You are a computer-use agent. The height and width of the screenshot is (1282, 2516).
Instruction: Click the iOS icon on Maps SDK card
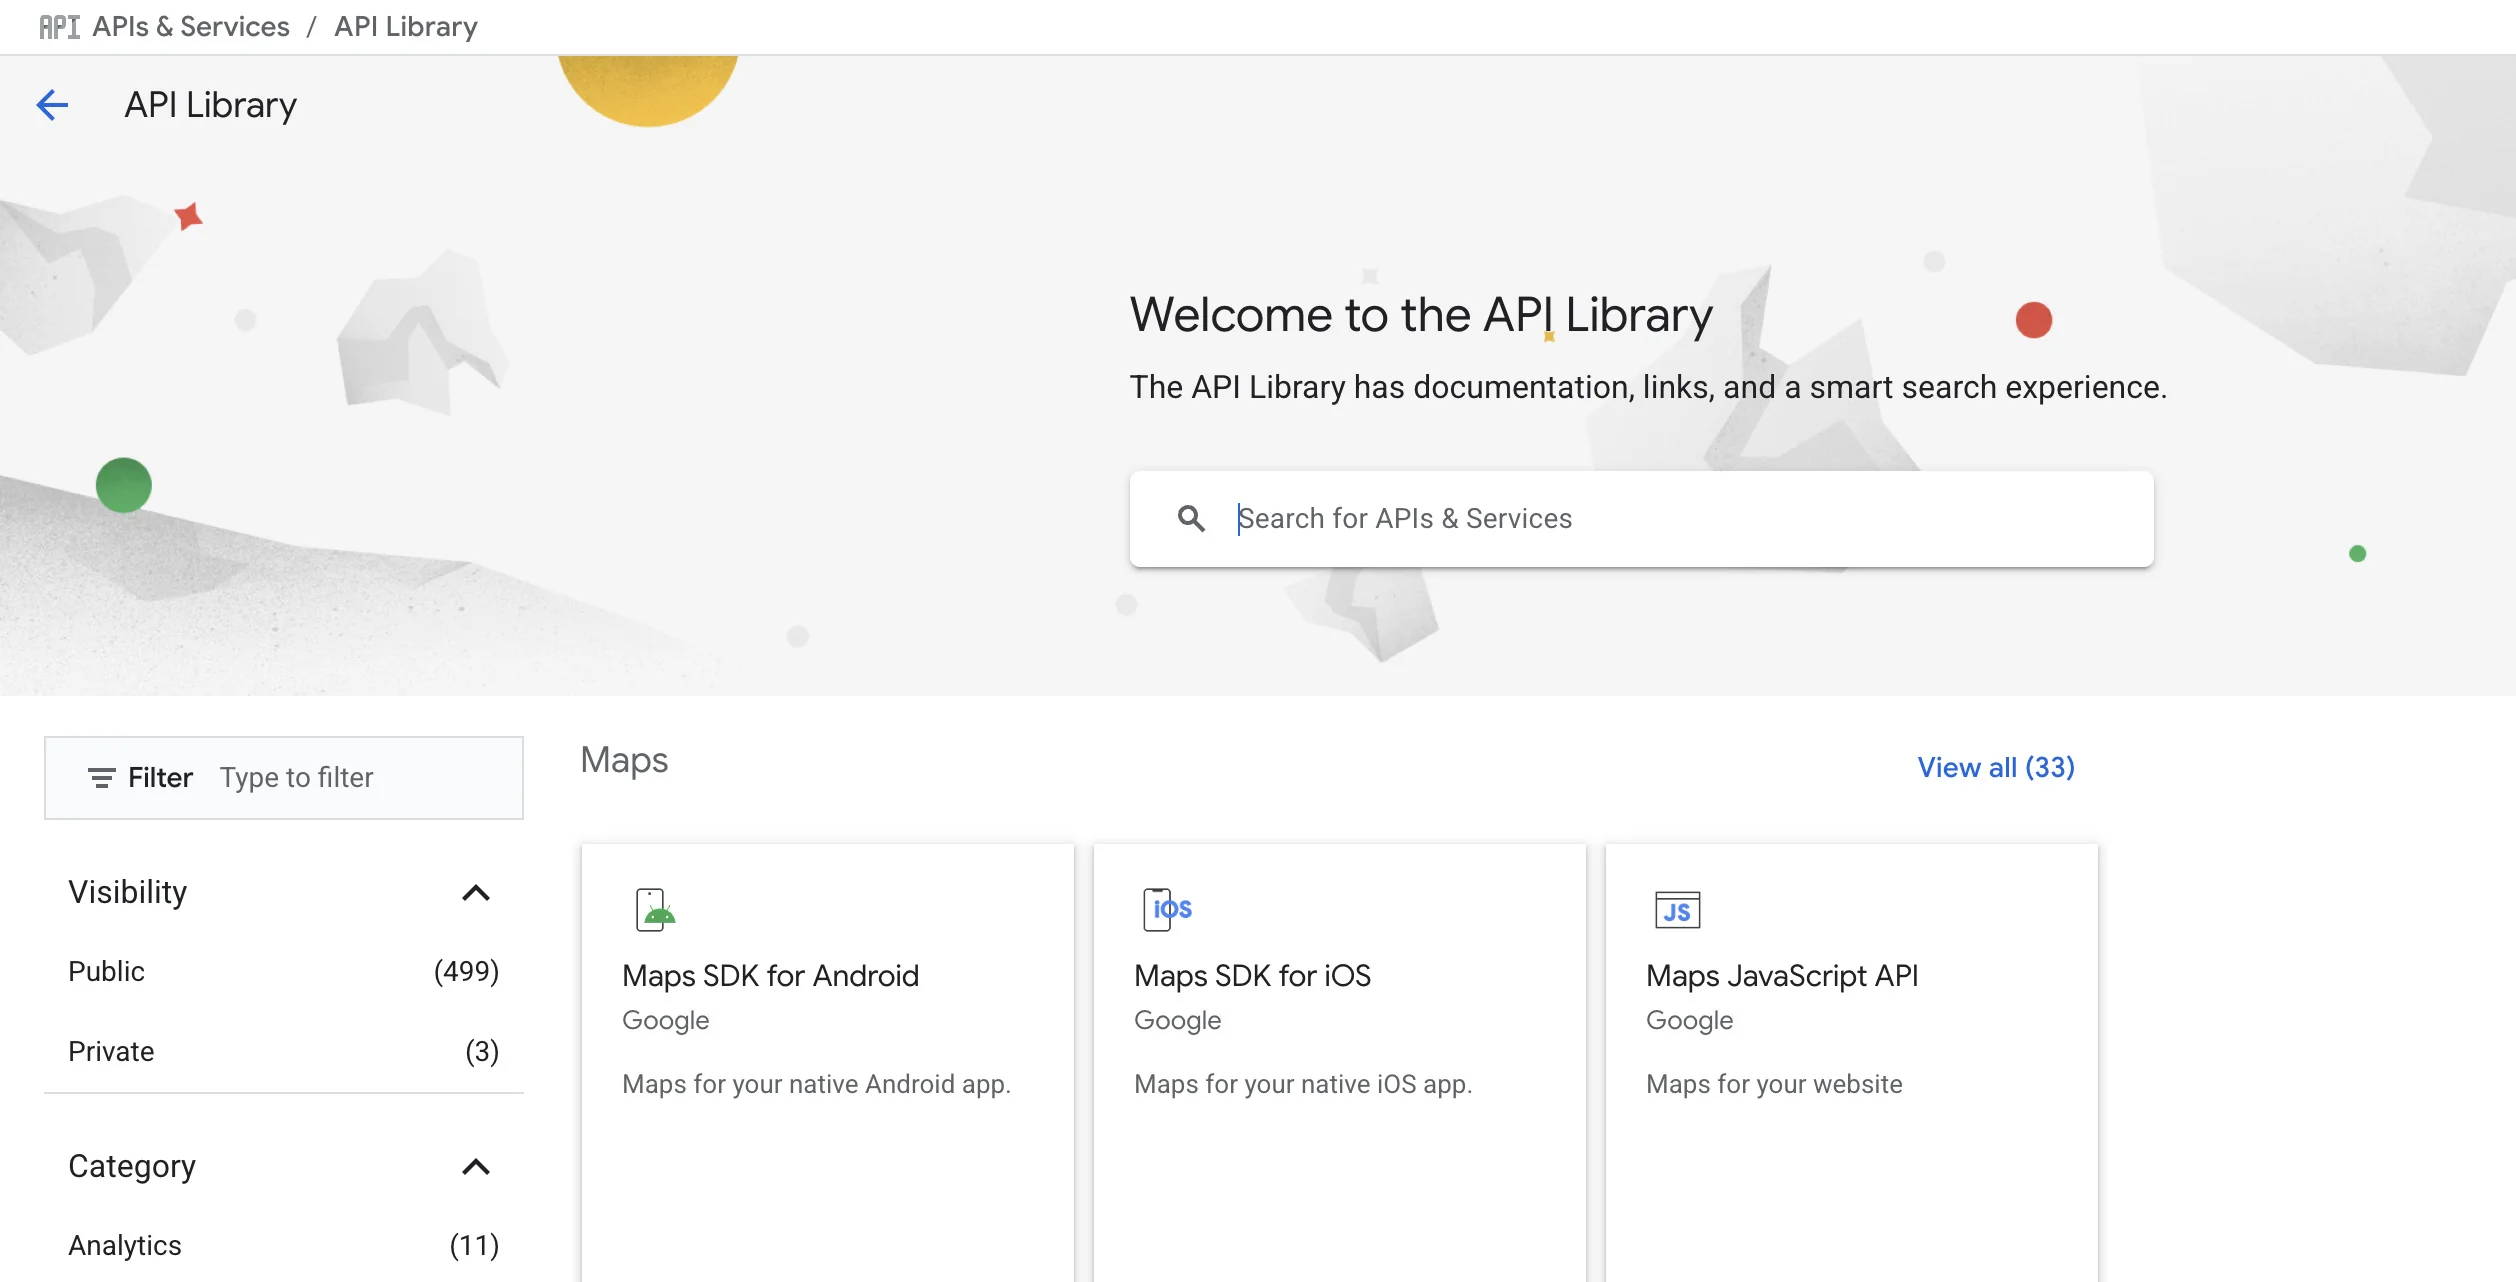click(x=1167, y=909)
